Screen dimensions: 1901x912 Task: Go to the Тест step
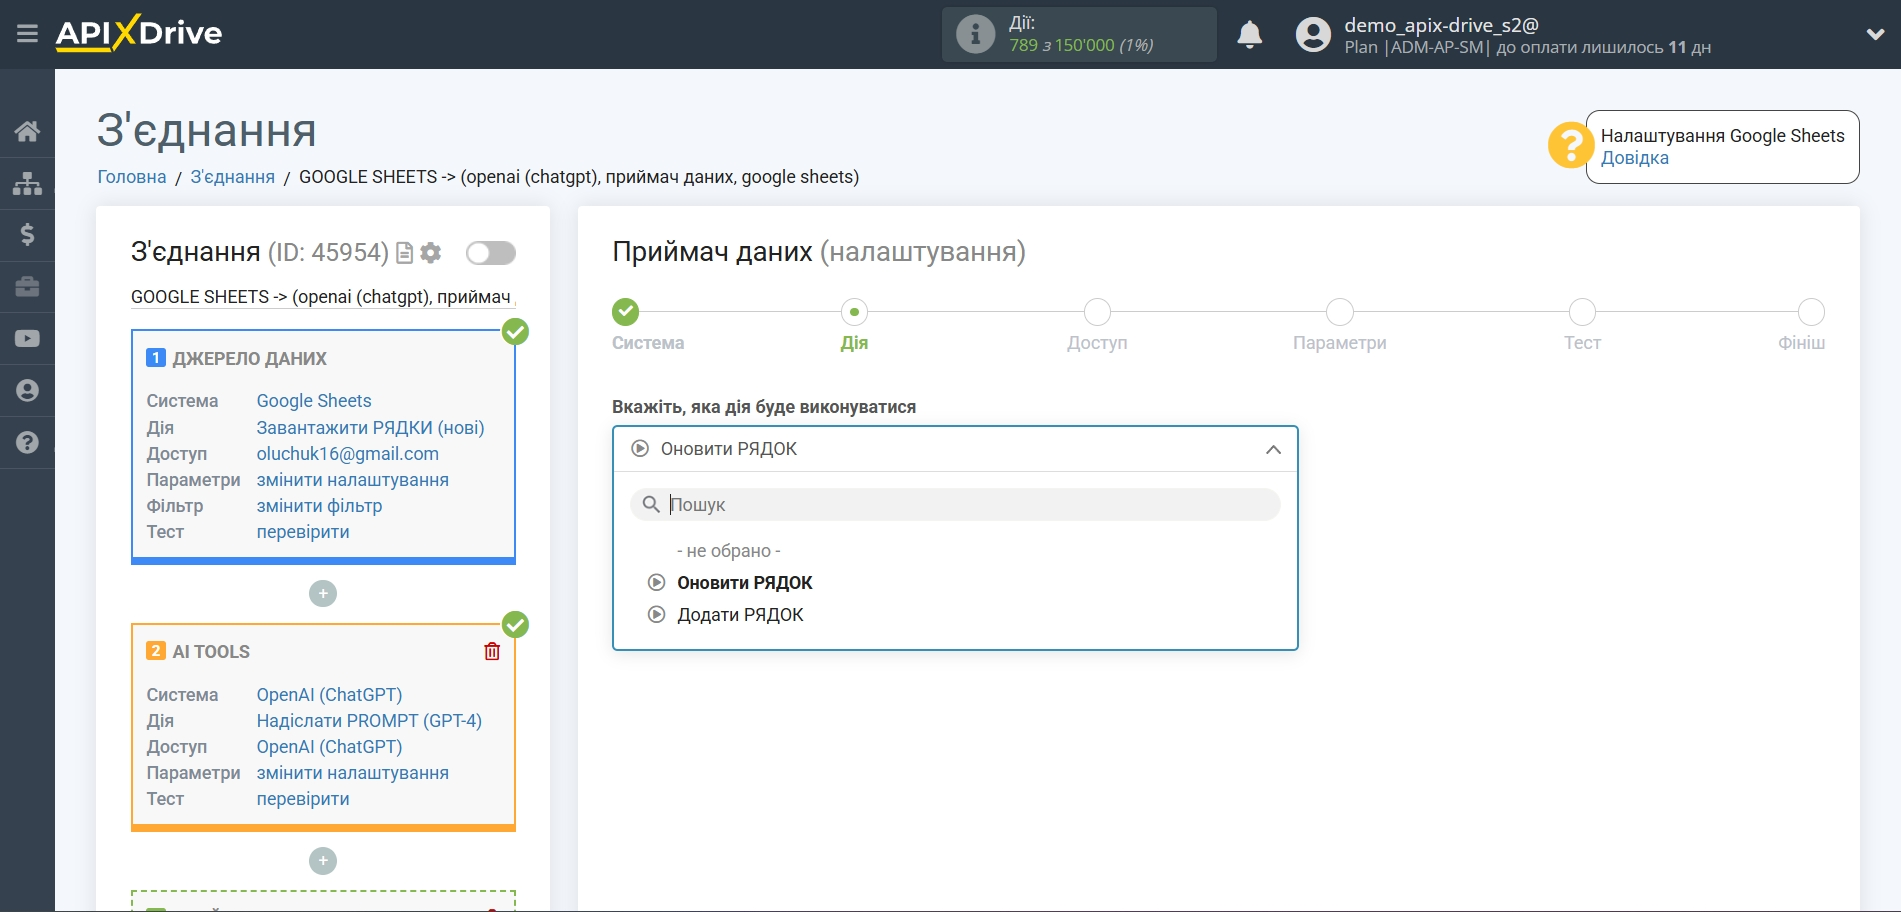(1582, 312)
